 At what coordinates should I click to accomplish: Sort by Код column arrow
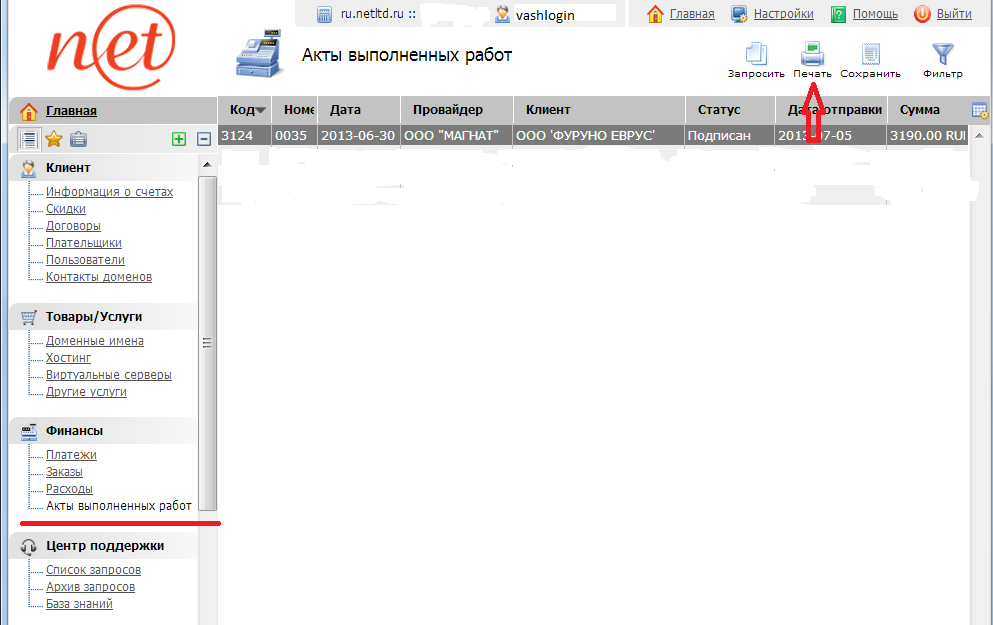coord(261,111)
